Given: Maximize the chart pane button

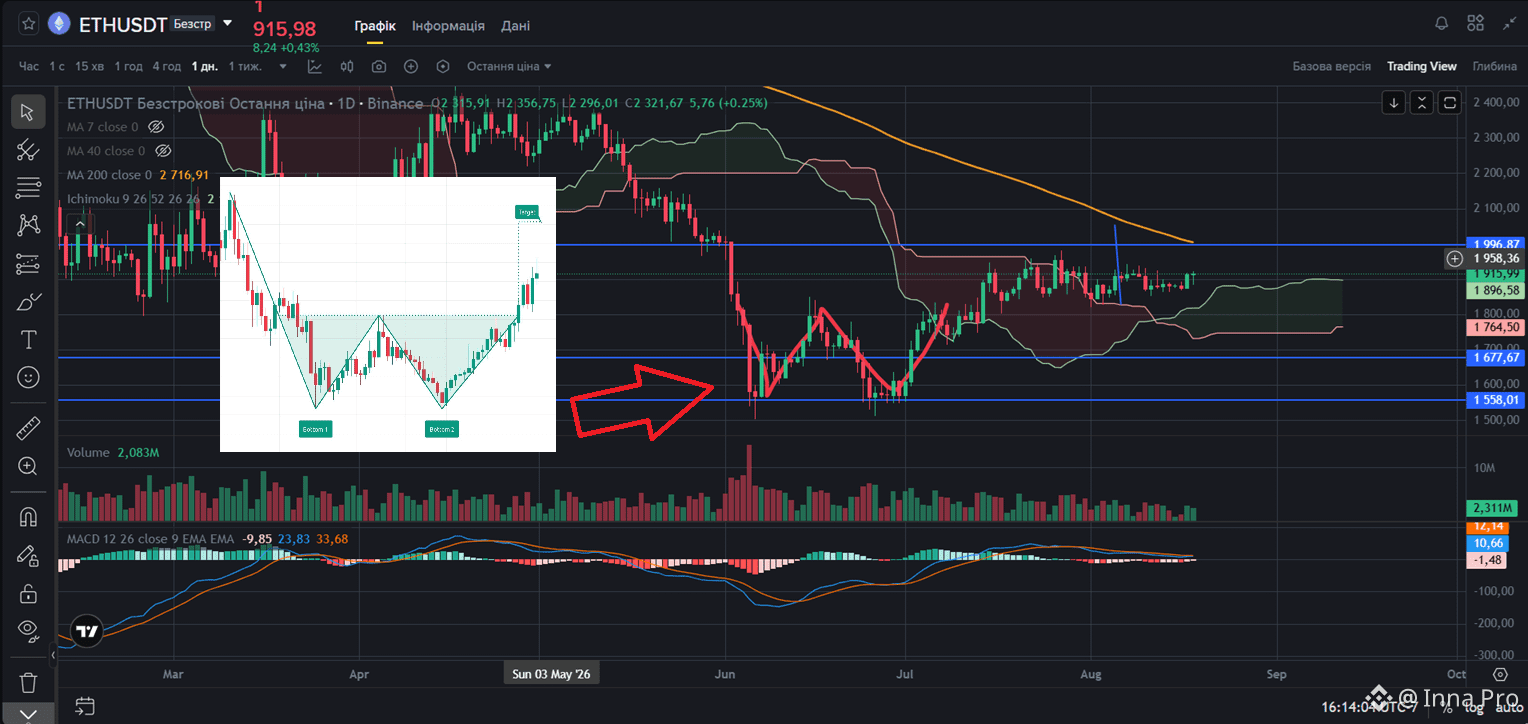Looking at the screenshot, I should pos(1451,102).
